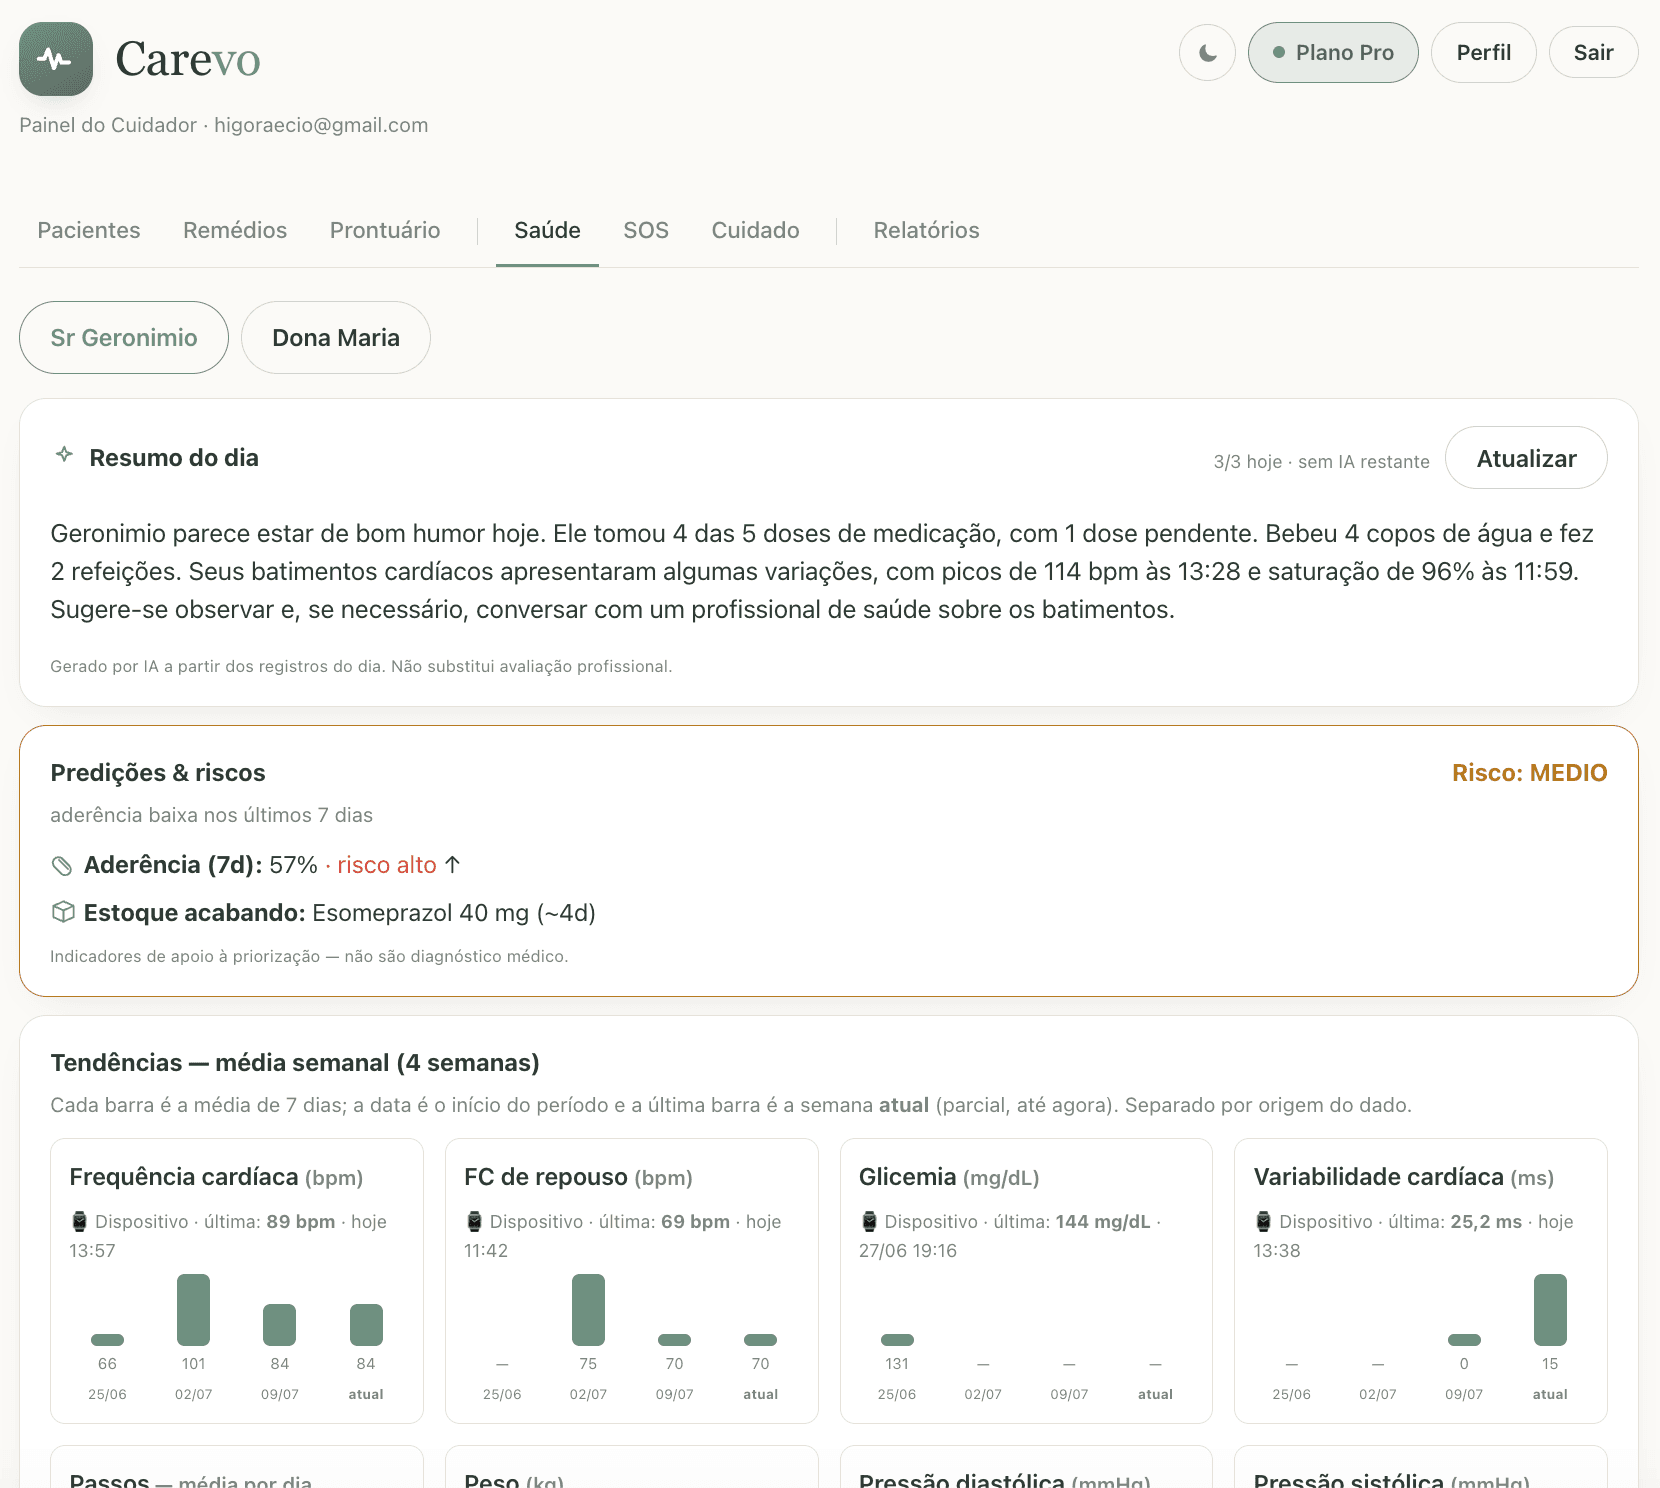Click the Glicemia (mg/dL) card title
Viewport: 1660px width, 1488px height.
tap(949, 1177)
